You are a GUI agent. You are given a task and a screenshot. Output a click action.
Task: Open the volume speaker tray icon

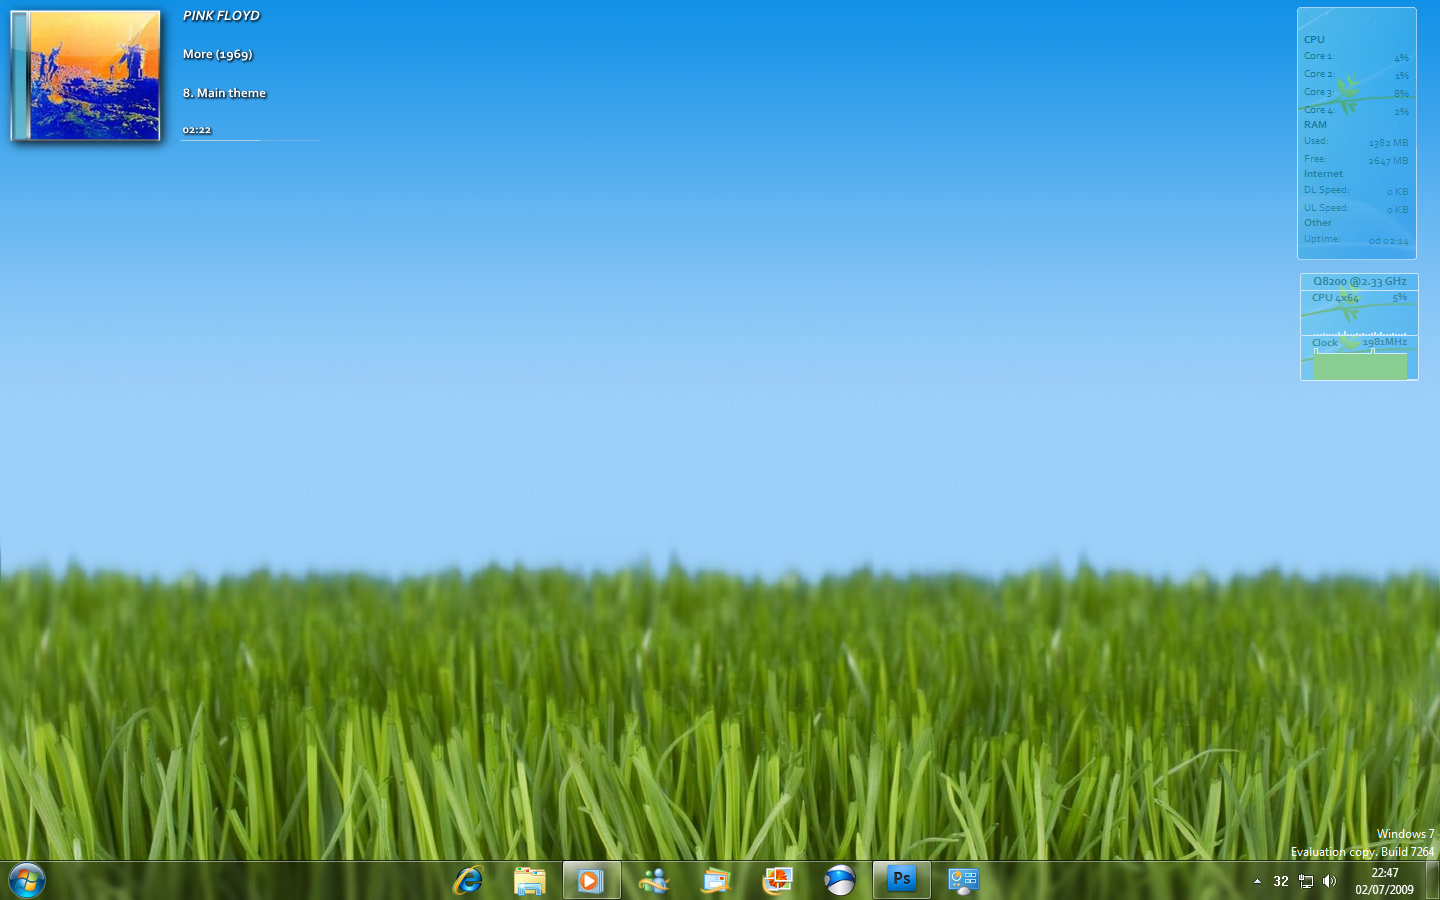(1329, 881)
